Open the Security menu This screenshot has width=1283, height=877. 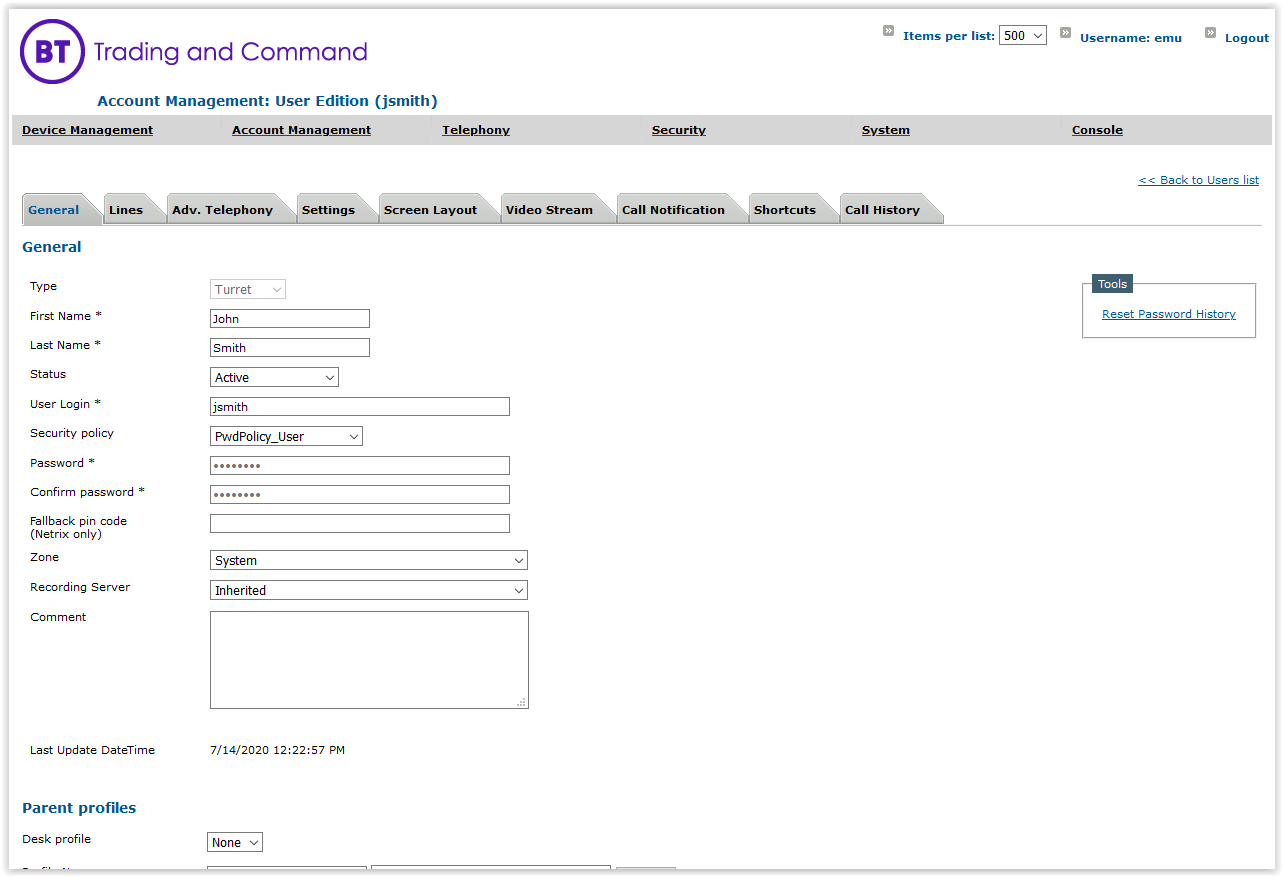[679, 130]
